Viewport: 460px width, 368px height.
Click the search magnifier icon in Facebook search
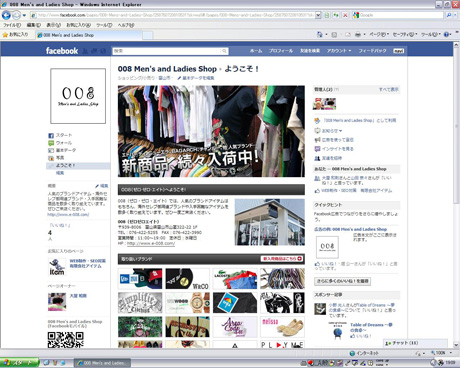tap(224, 51)
